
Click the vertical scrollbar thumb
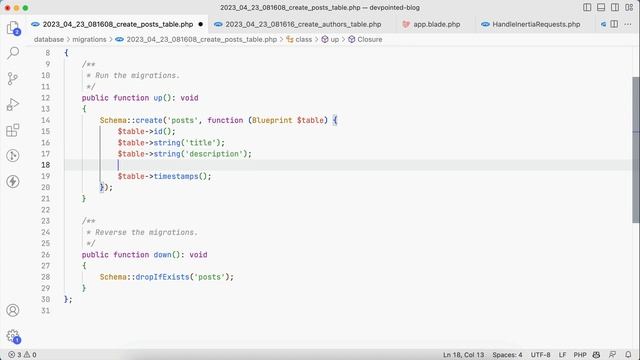click(x=636, y=150)
